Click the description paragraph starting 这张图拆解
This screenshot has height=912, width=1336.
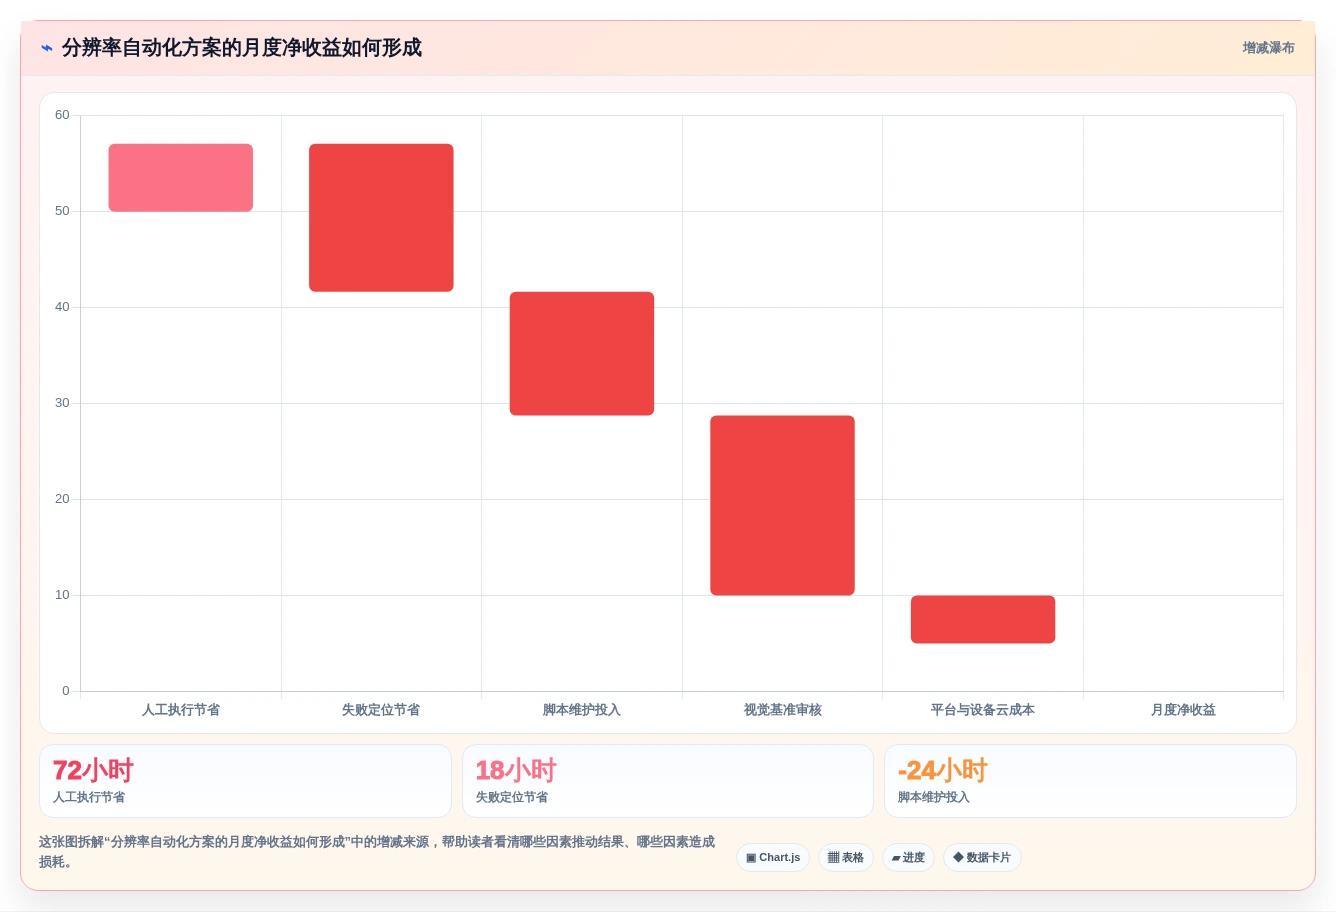(x=378, y=852)
